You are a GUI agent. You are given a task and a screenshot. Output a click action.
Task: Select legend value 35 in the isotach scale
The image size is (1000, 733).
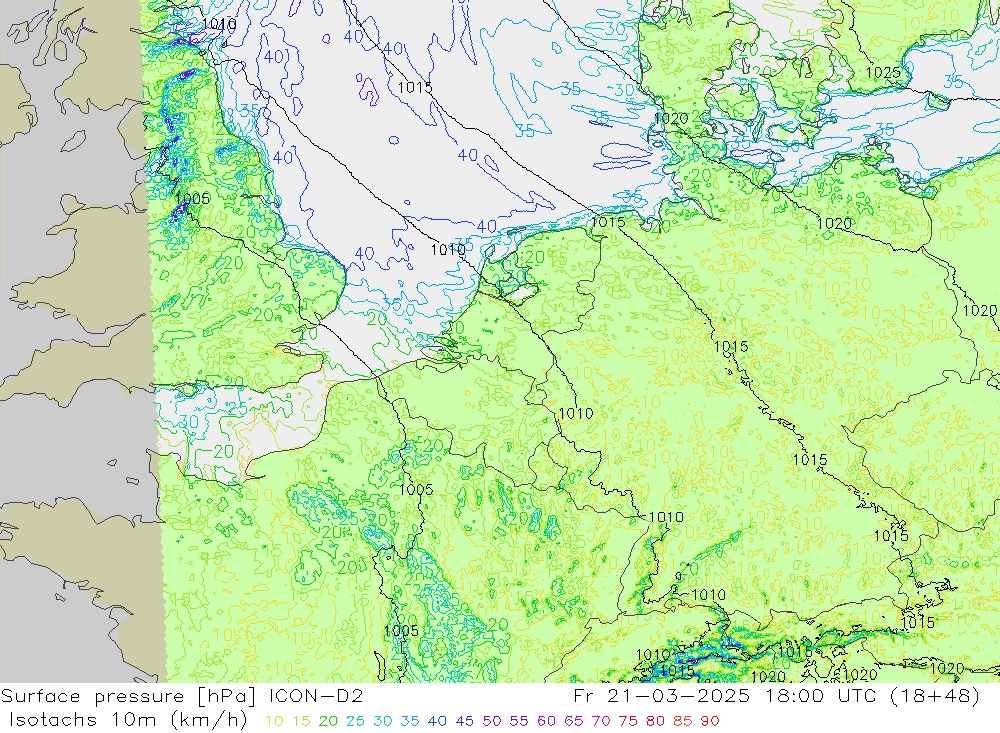pyautogui.click(x=410, y=721)
